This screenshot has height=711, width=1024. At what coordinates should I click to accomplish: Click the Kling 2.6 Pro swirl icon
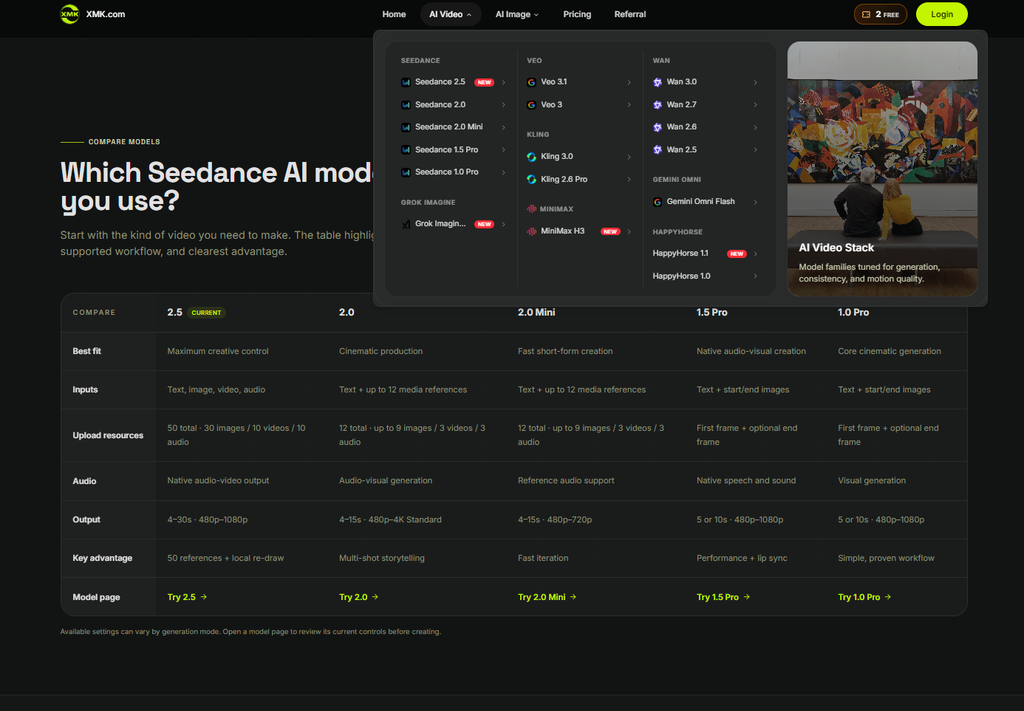tap(532, 179)
